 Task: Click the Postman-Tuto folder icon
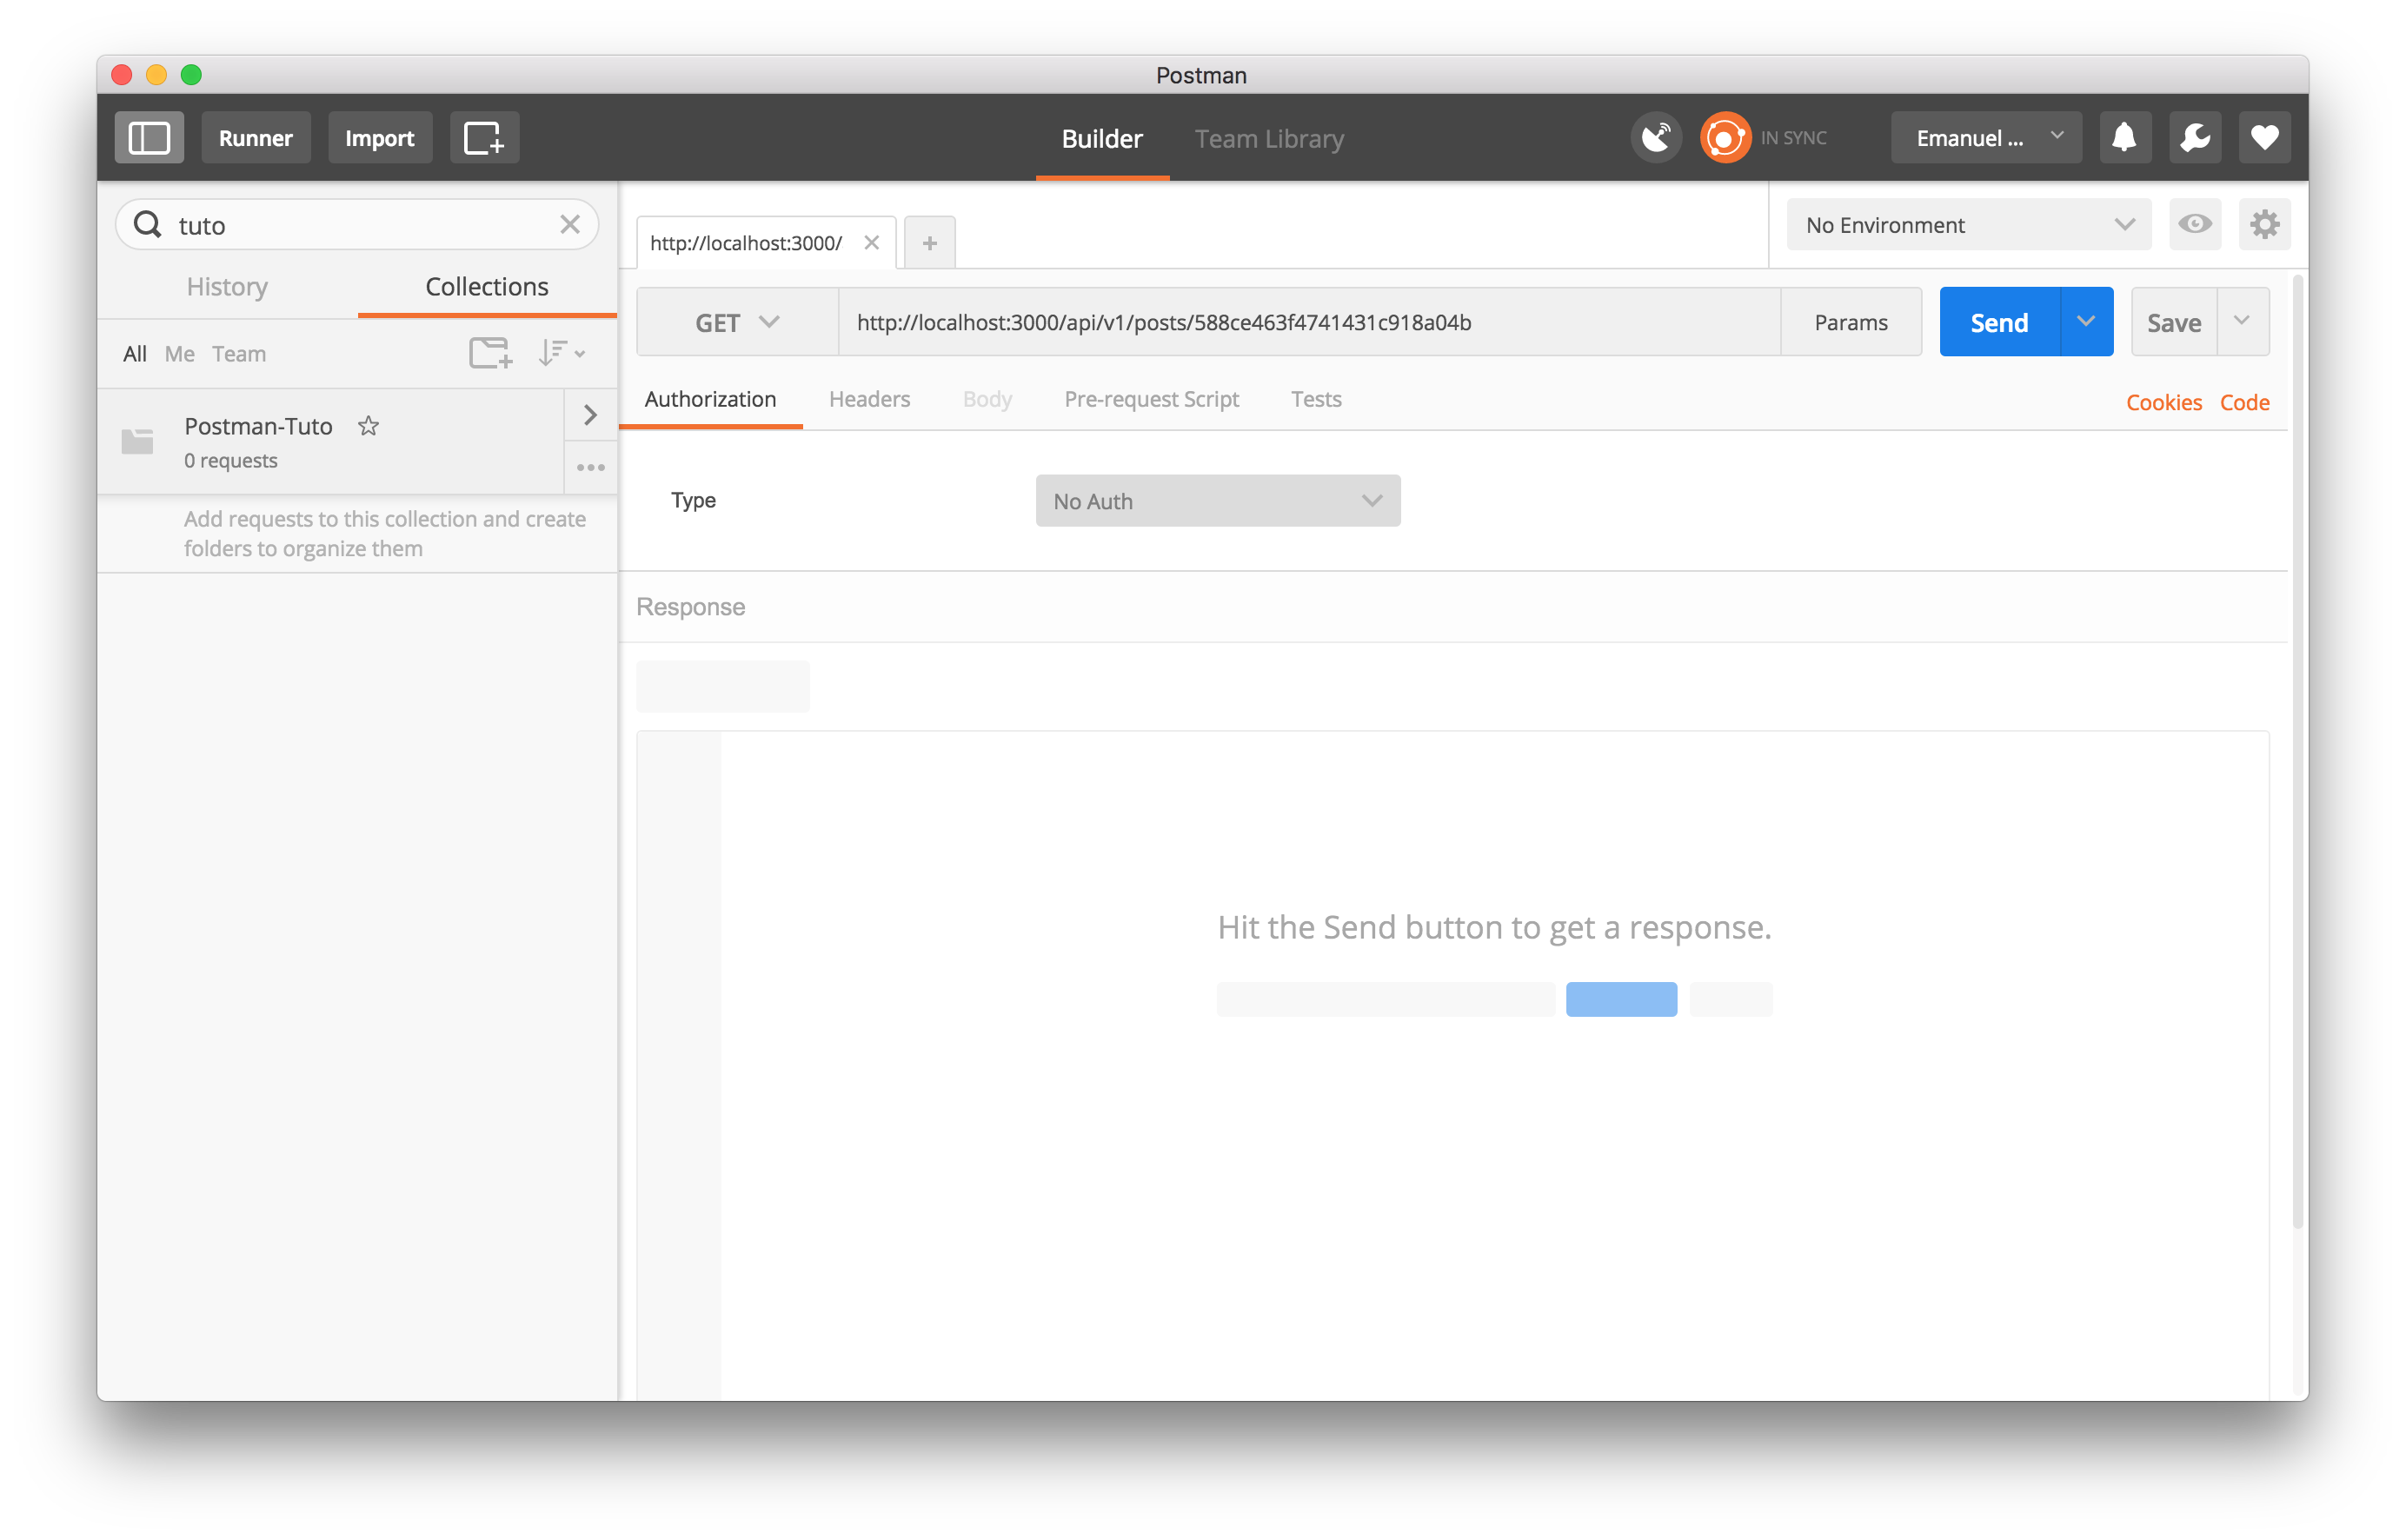(137, 441)
